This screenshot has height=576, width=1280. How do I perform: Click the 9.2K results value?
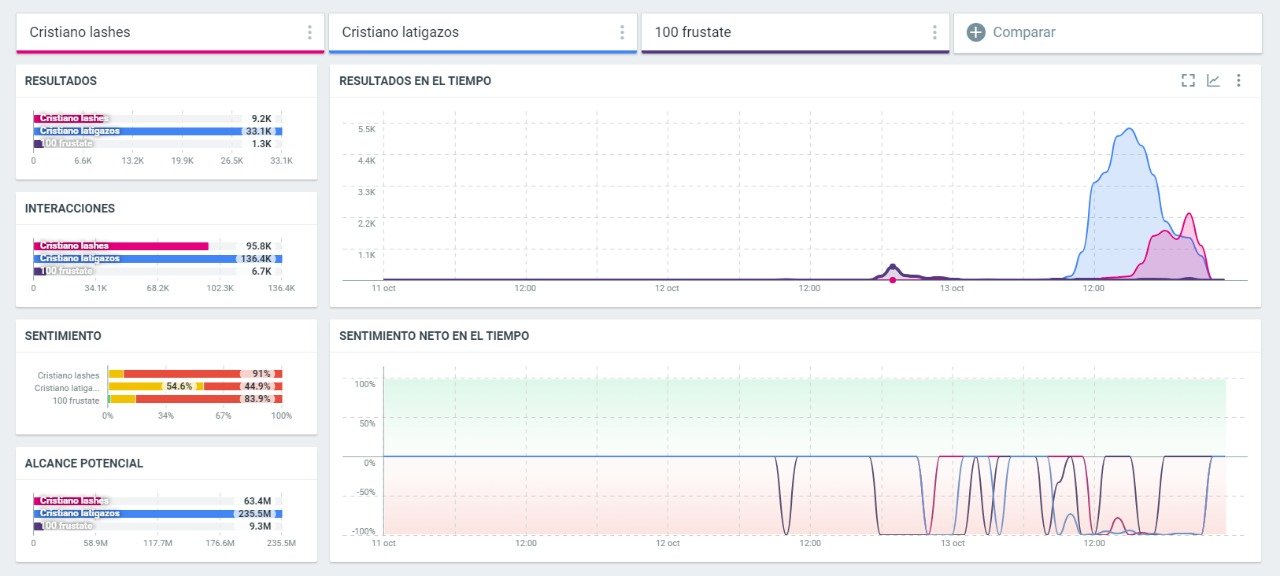(261, 118)
